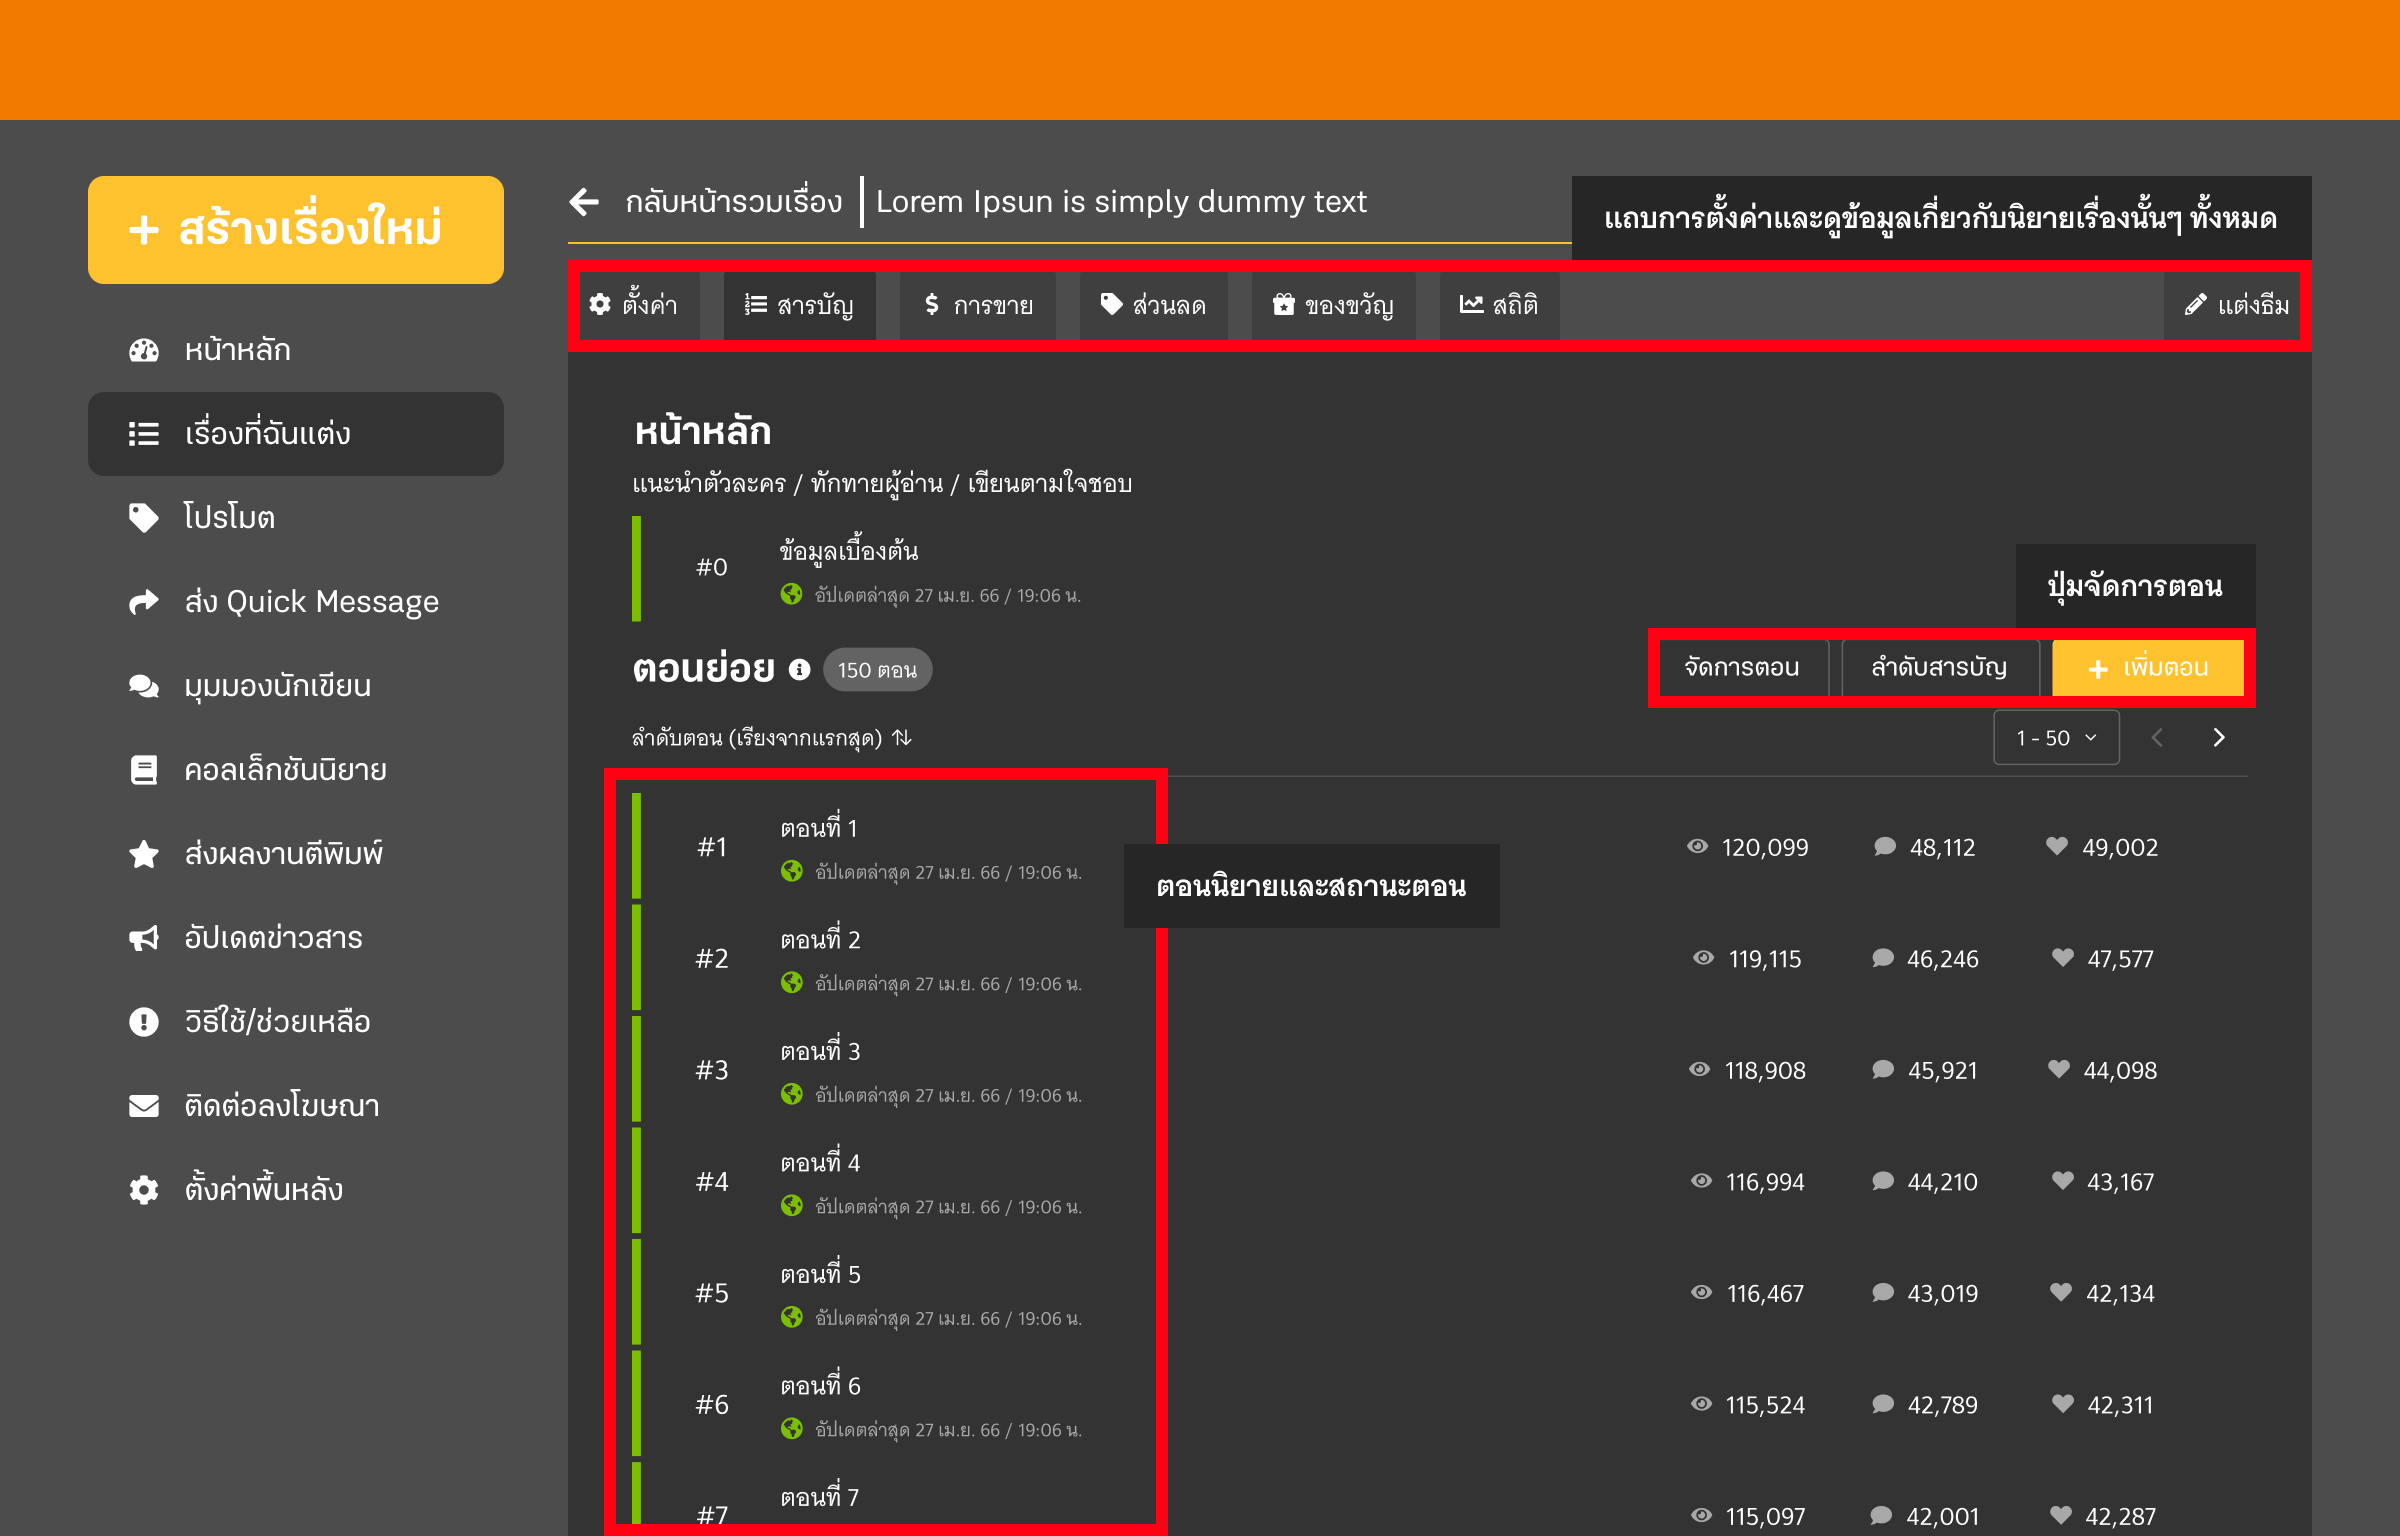The width and height of the screenshot is (2400, 1536).
Task: Open โปรโมต in the sidebar
Action: point(296,517)
